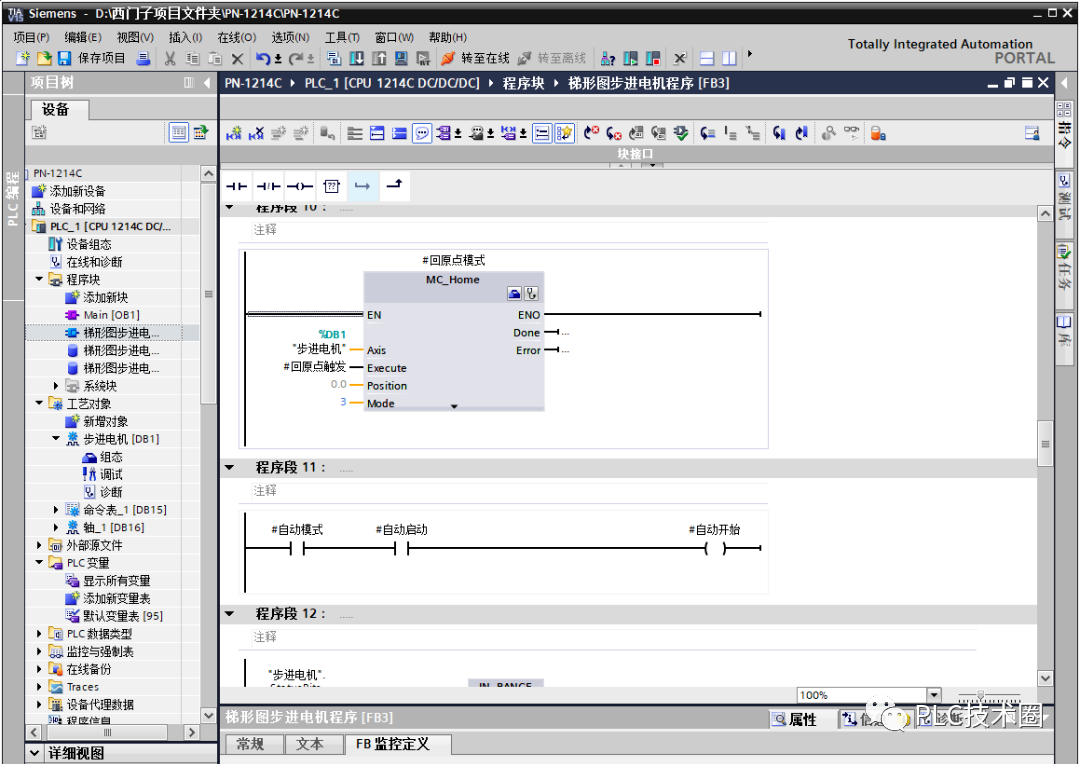Click the project tree vertical scrollbar
The image size is (1080, 764).
(209, 295)
